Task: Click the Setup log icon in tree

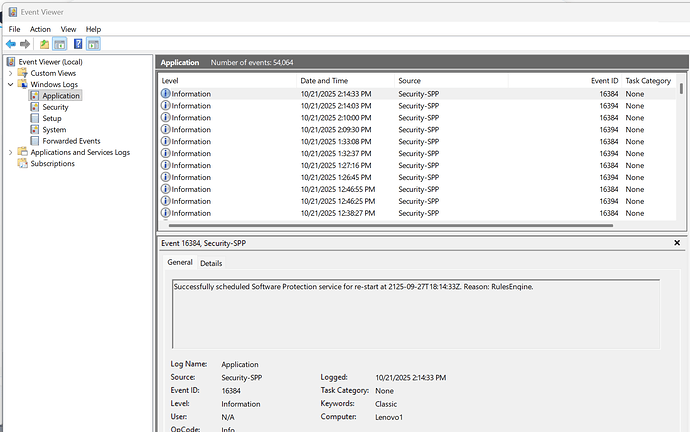Action: click(34, 118)
